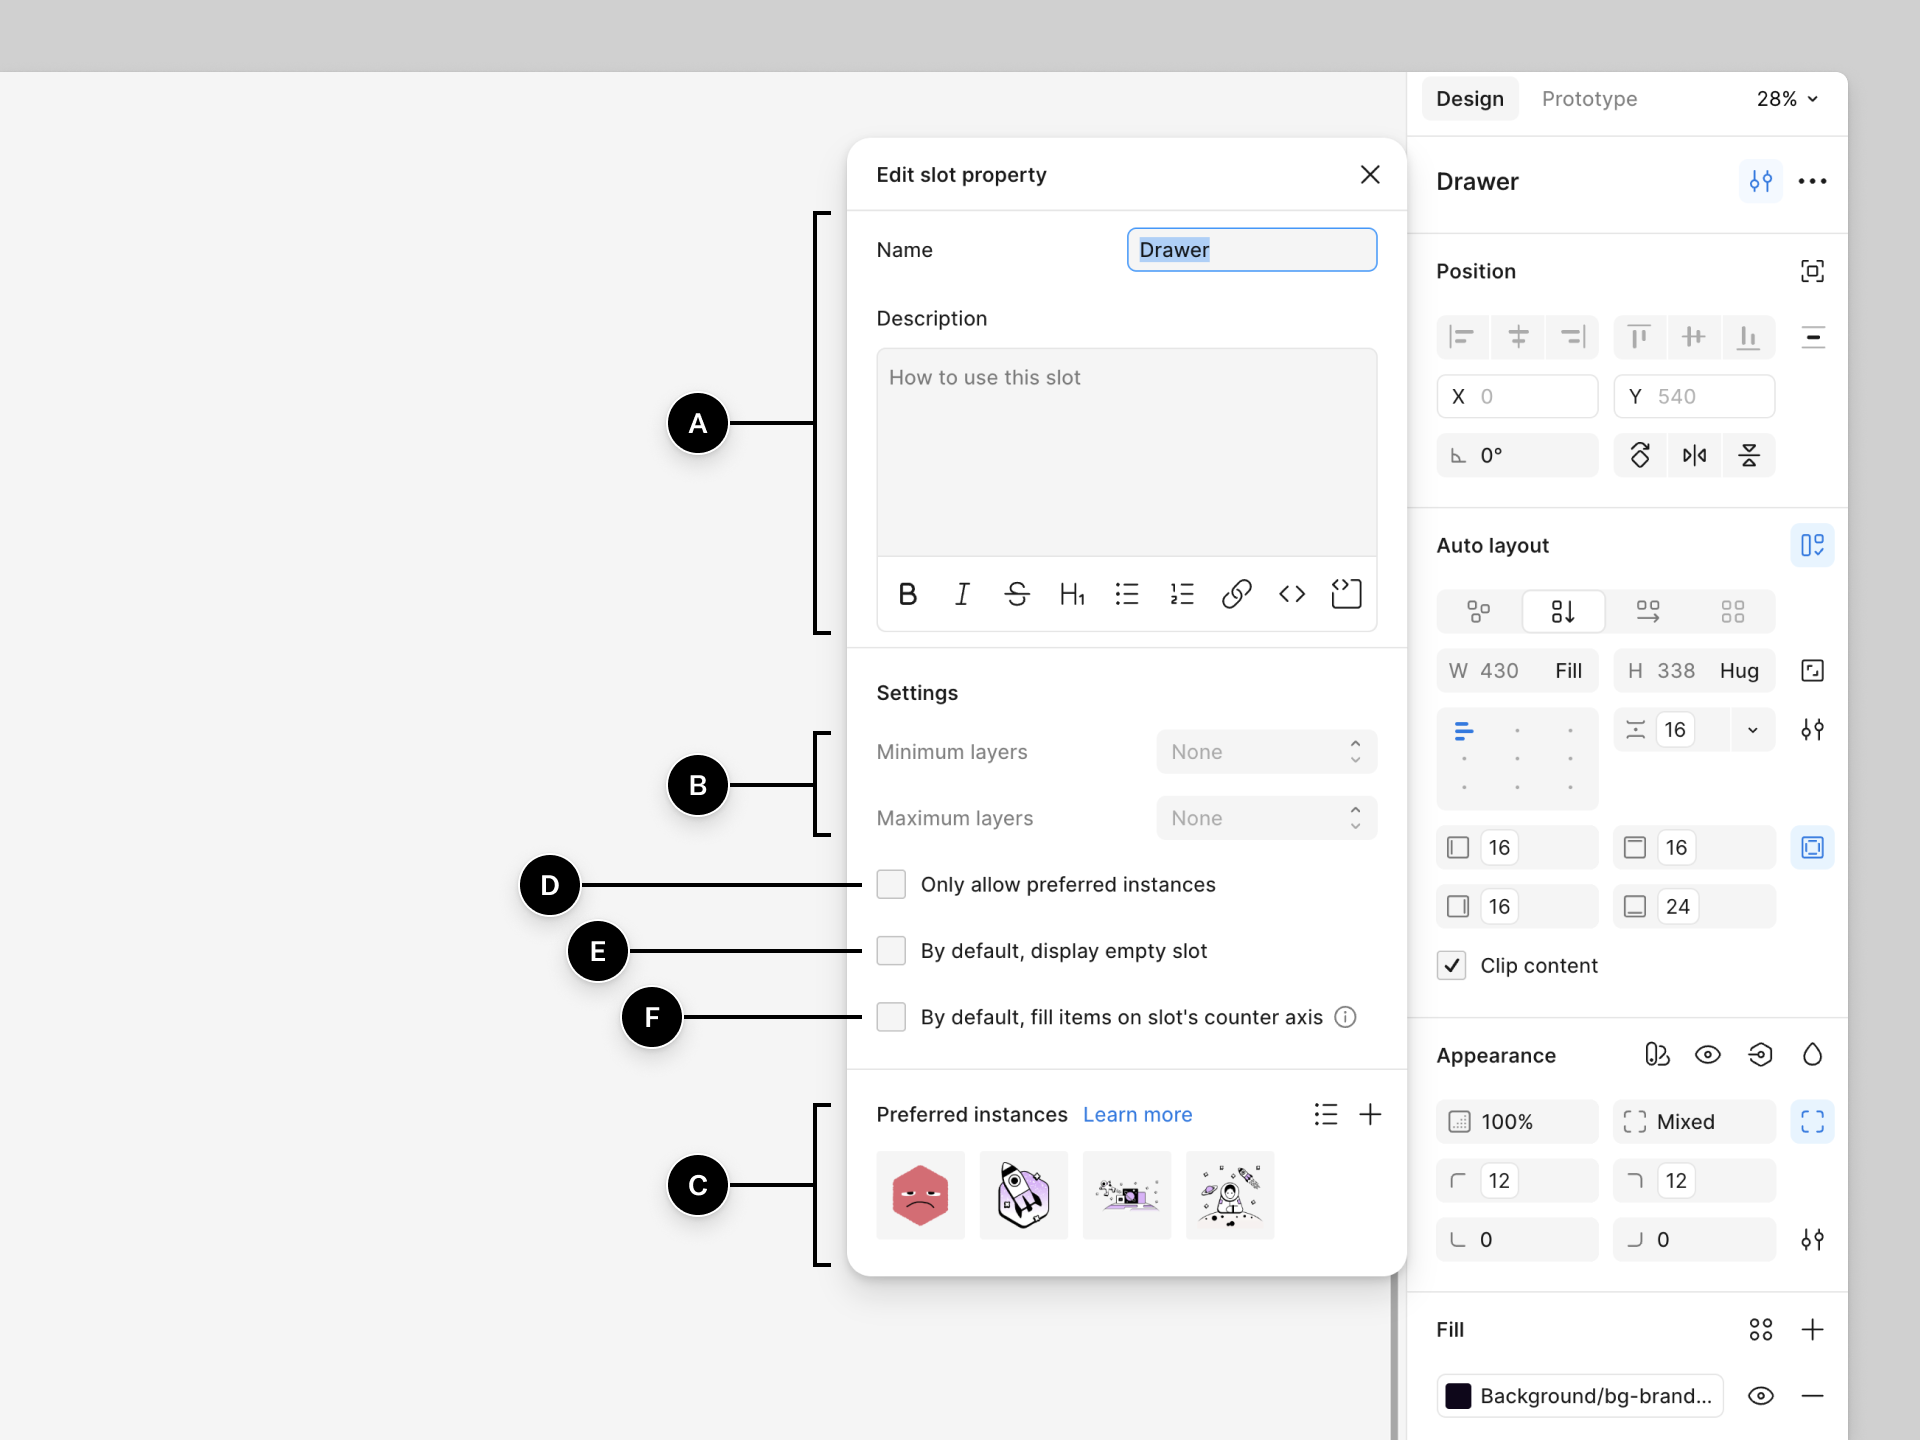Select vertical auto layout direction
Screen dimensions: 1920x1440
(x=1563, y=611)
